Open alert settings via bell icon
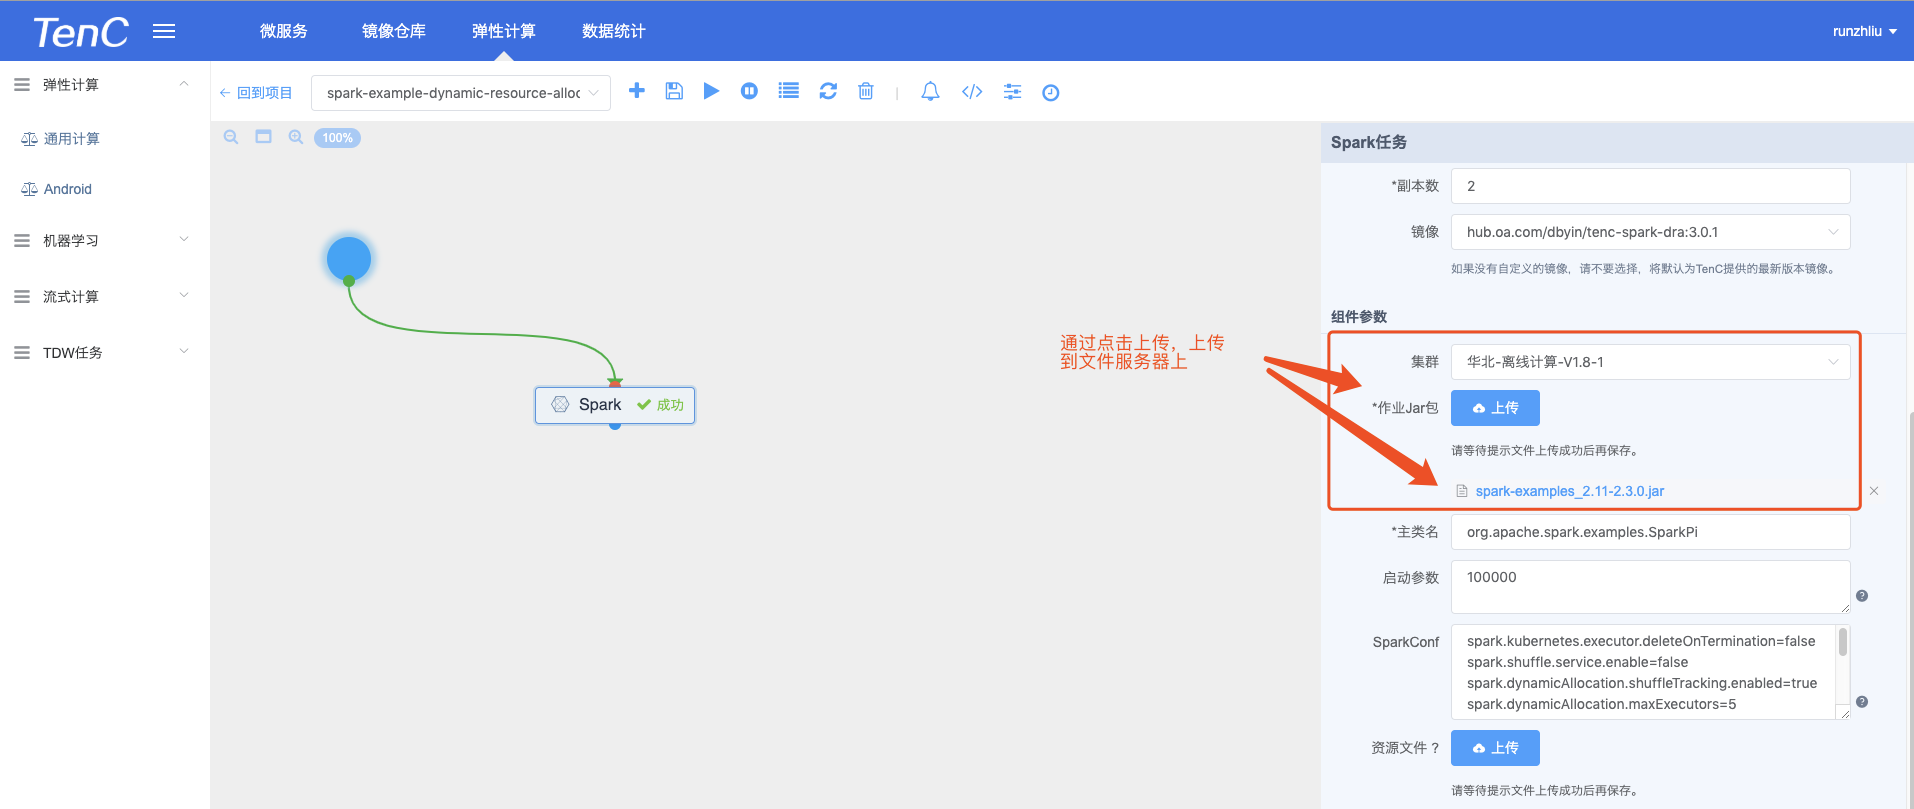The height and width of the screenshot is (809, 1914). pos(930,91)
